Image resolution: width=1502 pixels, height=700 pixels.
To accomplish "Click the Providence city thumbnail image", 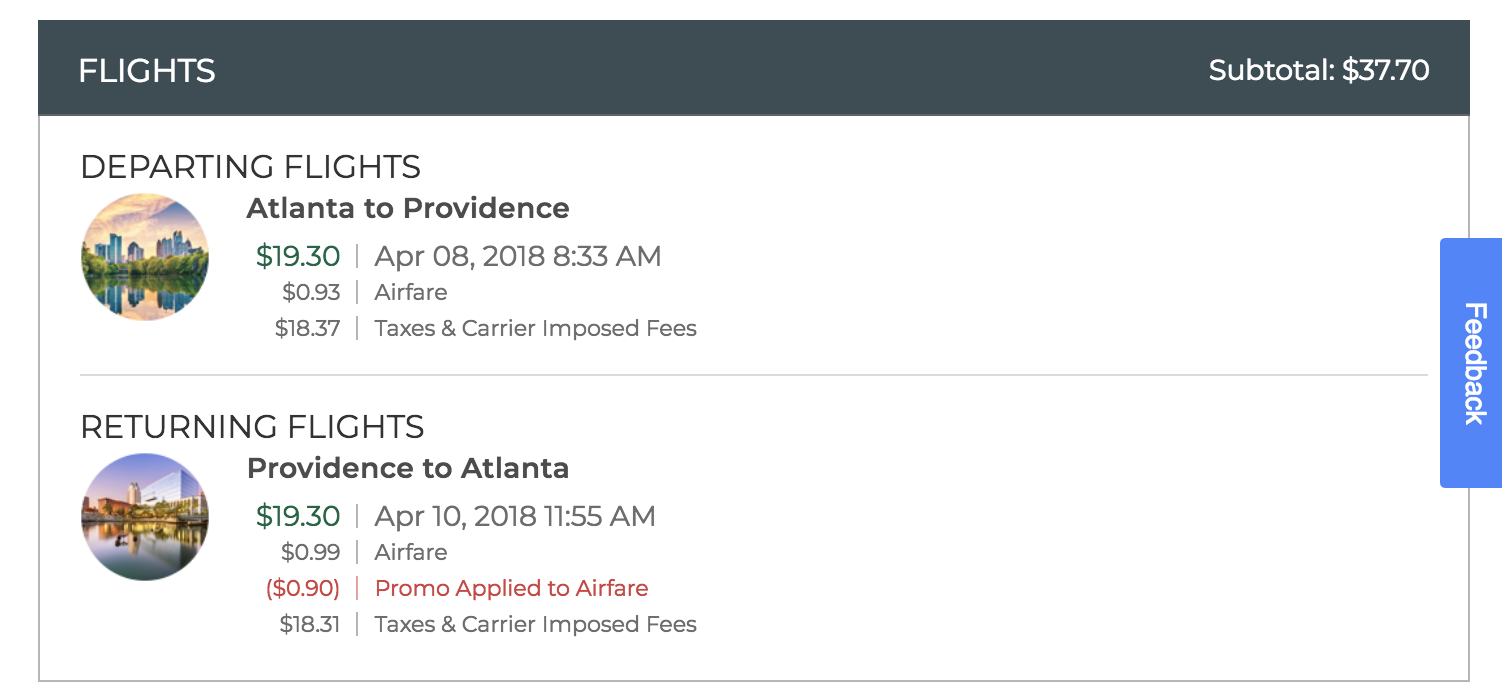I will point(145,517).
